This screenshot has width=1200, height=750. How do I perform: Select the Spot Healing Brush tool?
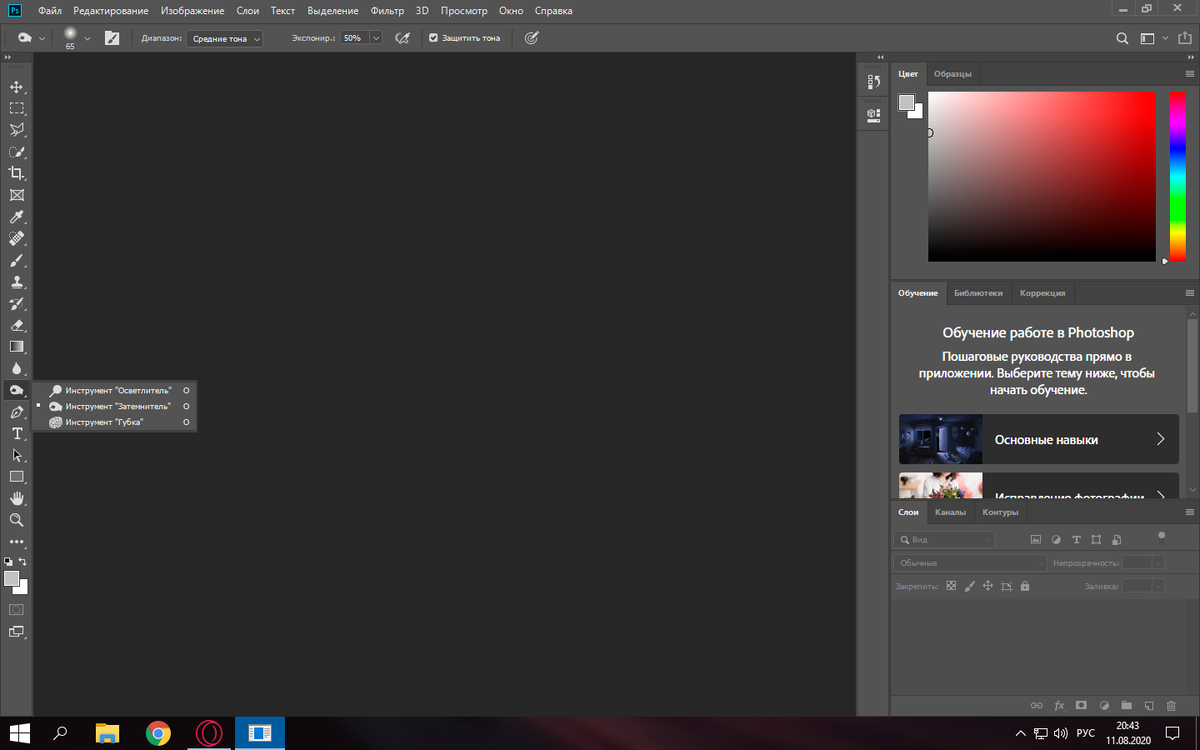tap(16, 239)
